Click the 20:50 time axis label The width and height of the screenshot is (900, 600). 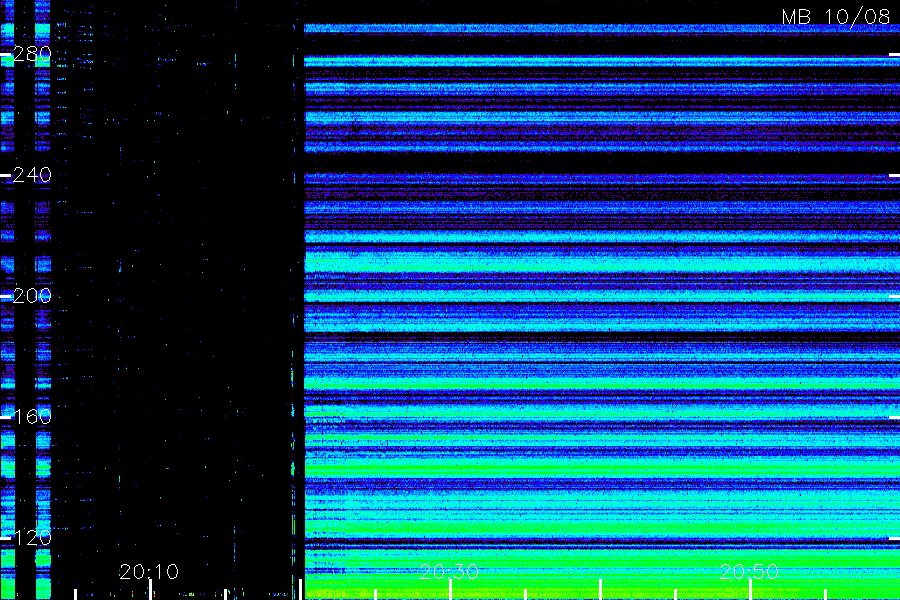point(749,572)
